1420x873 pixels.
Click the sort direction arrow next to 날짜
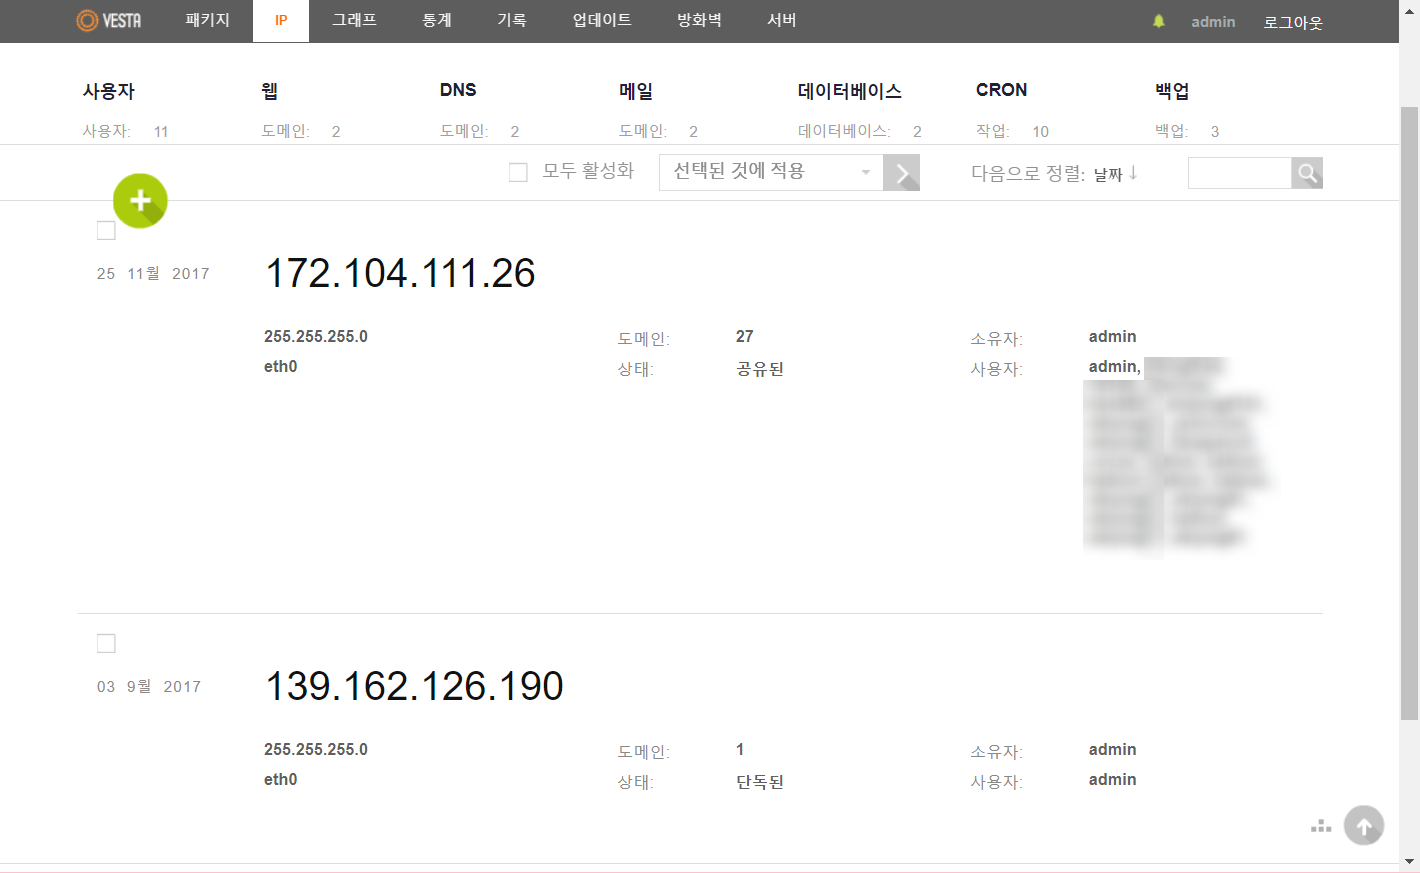pyautogui.click(x=1133, y=173)
